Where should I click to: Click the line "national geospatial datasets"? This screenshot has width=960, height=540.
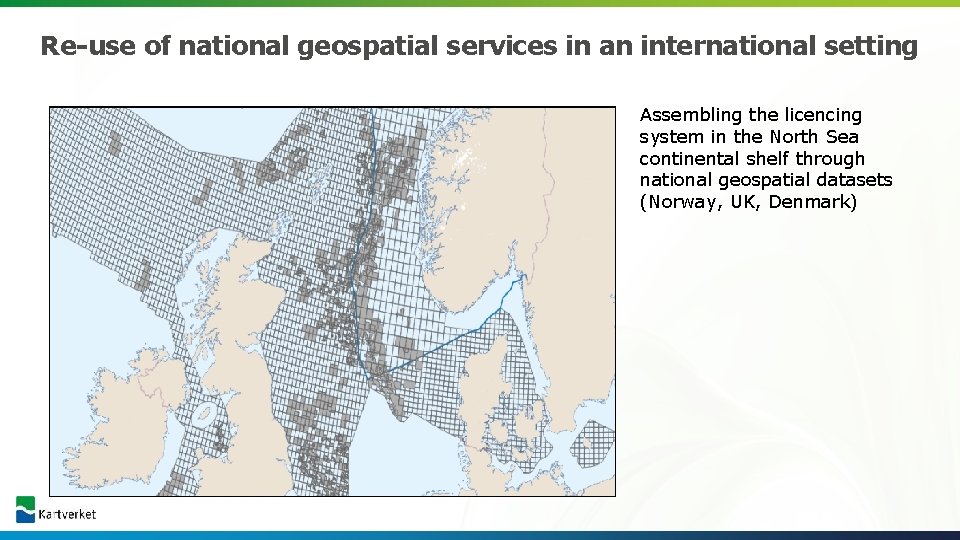[766, 180]
